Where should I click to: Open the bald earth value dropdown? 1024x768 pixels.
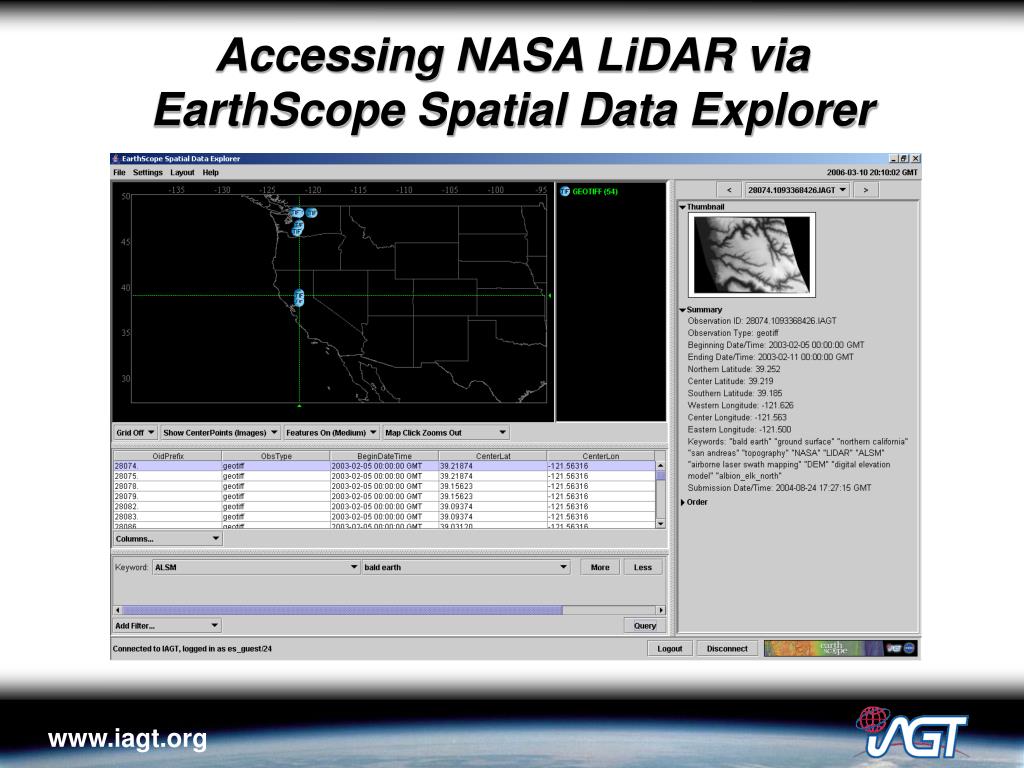click(x=466, y=567)
